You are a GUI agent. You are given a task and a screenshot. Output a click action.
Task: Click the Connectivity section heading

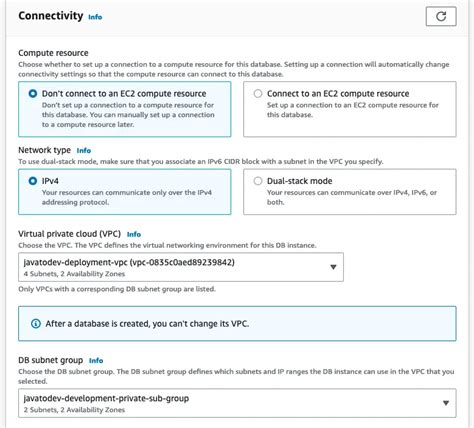pos(51,16)
